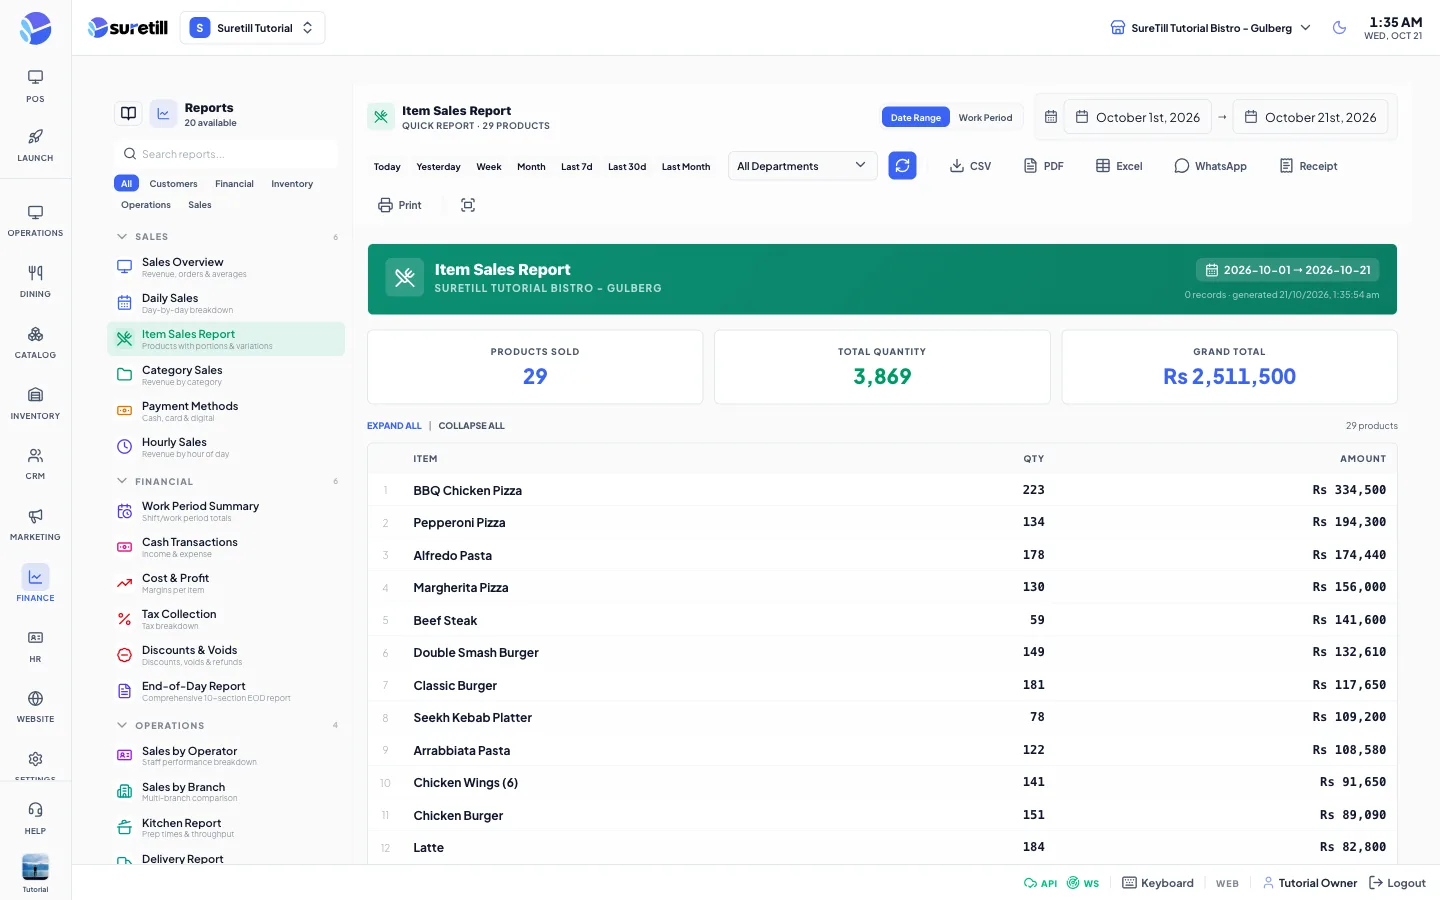
Task: Toggle fullscreen view icon next to Print
Action: (x=468, y=205)
